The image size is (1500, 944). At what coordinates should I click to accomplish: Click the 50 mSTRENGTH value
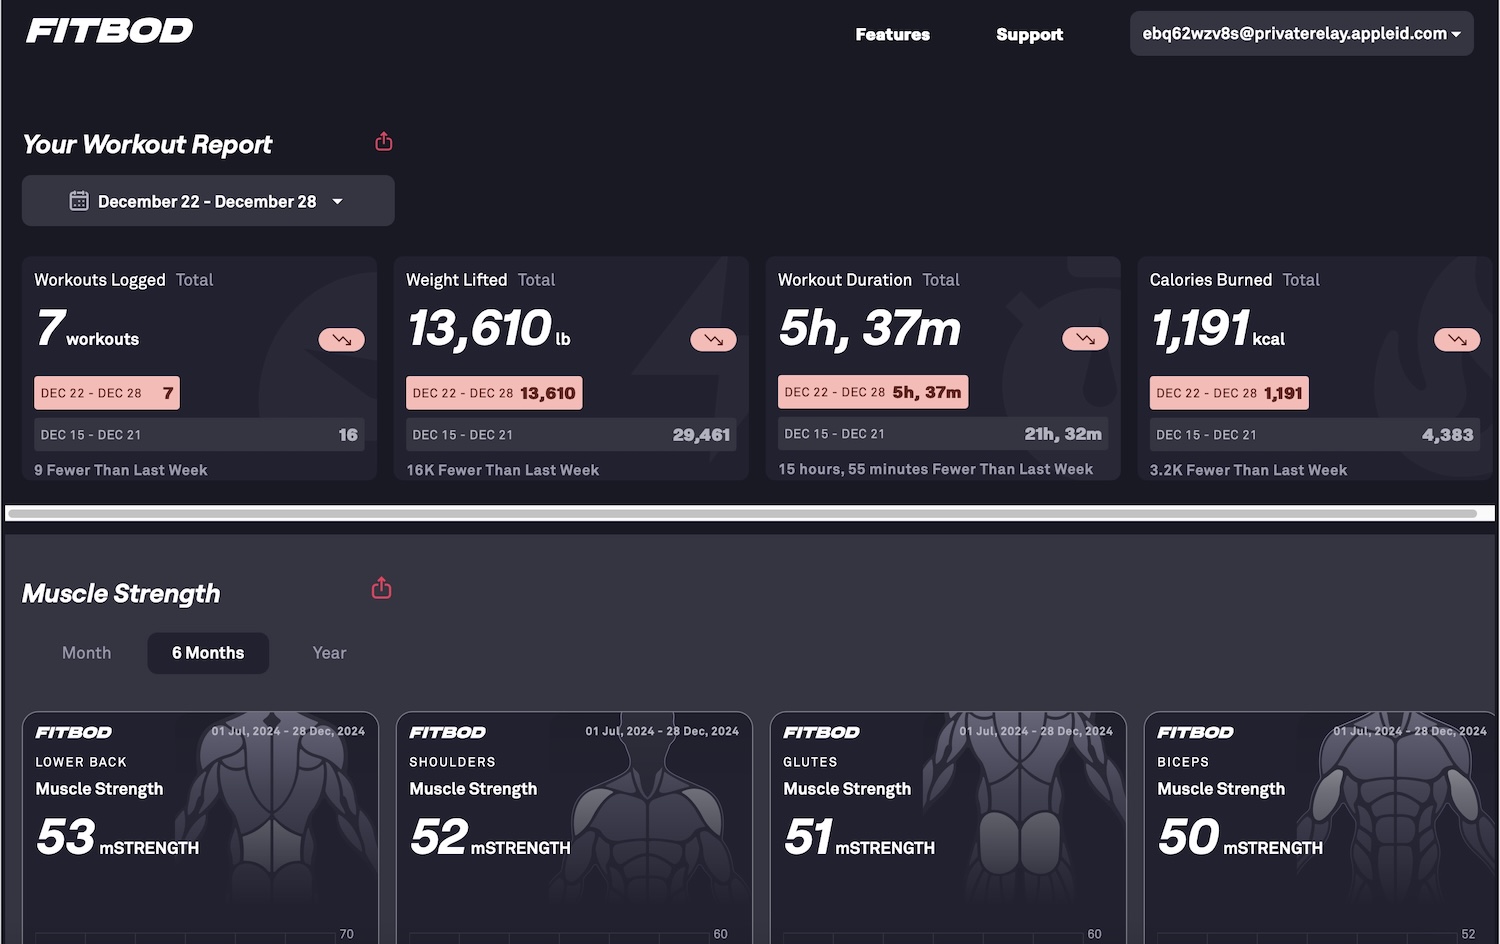(1241, 838)
